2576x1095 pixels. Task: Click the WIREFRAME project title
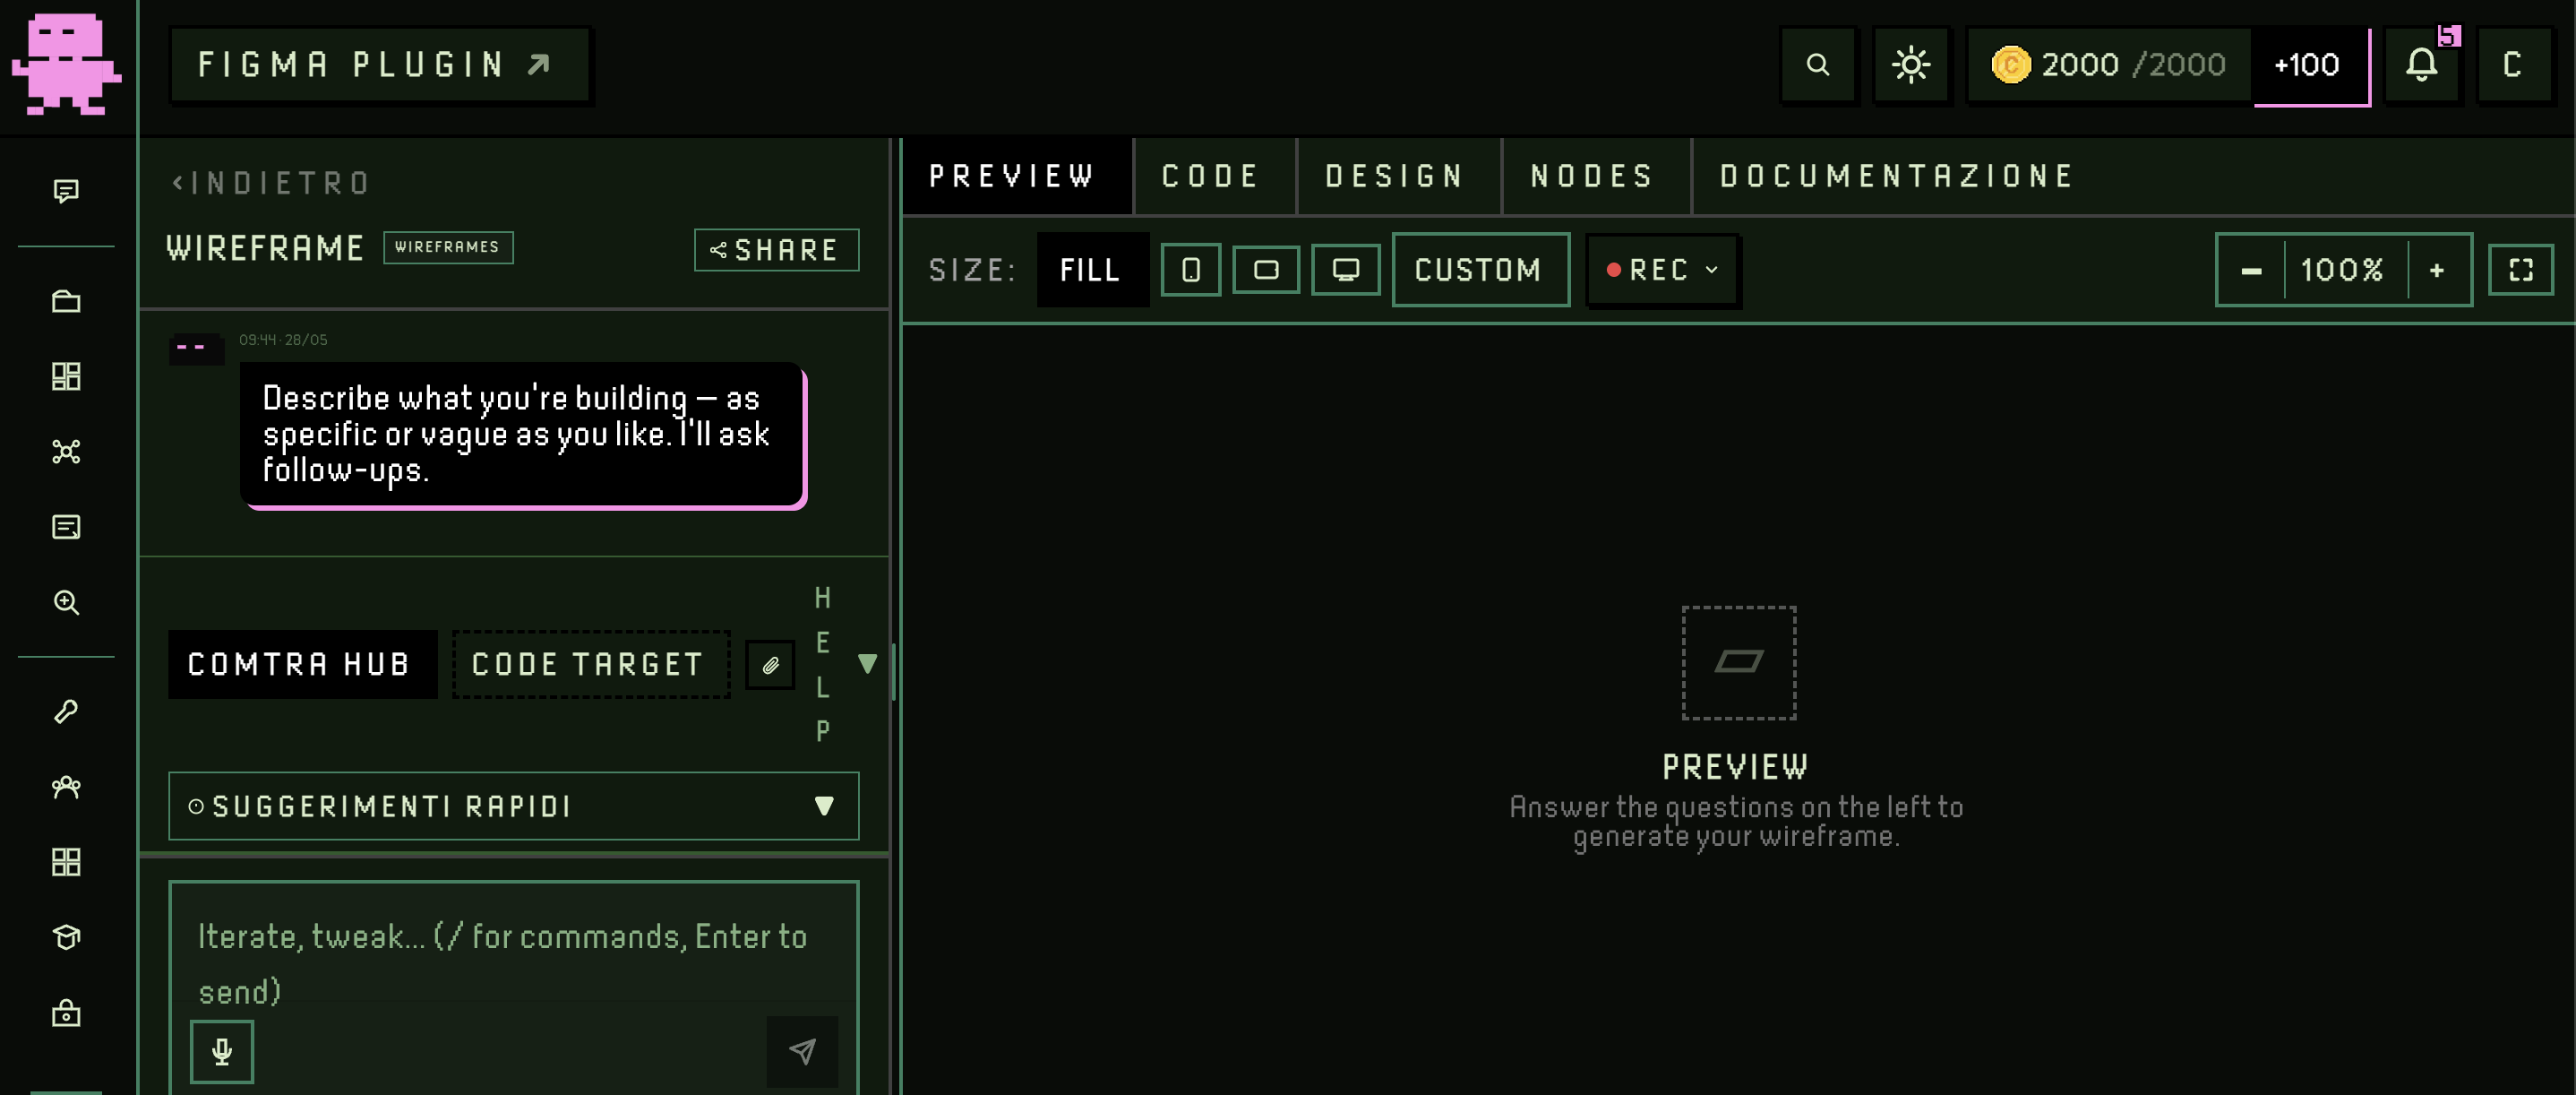point(266,248)
